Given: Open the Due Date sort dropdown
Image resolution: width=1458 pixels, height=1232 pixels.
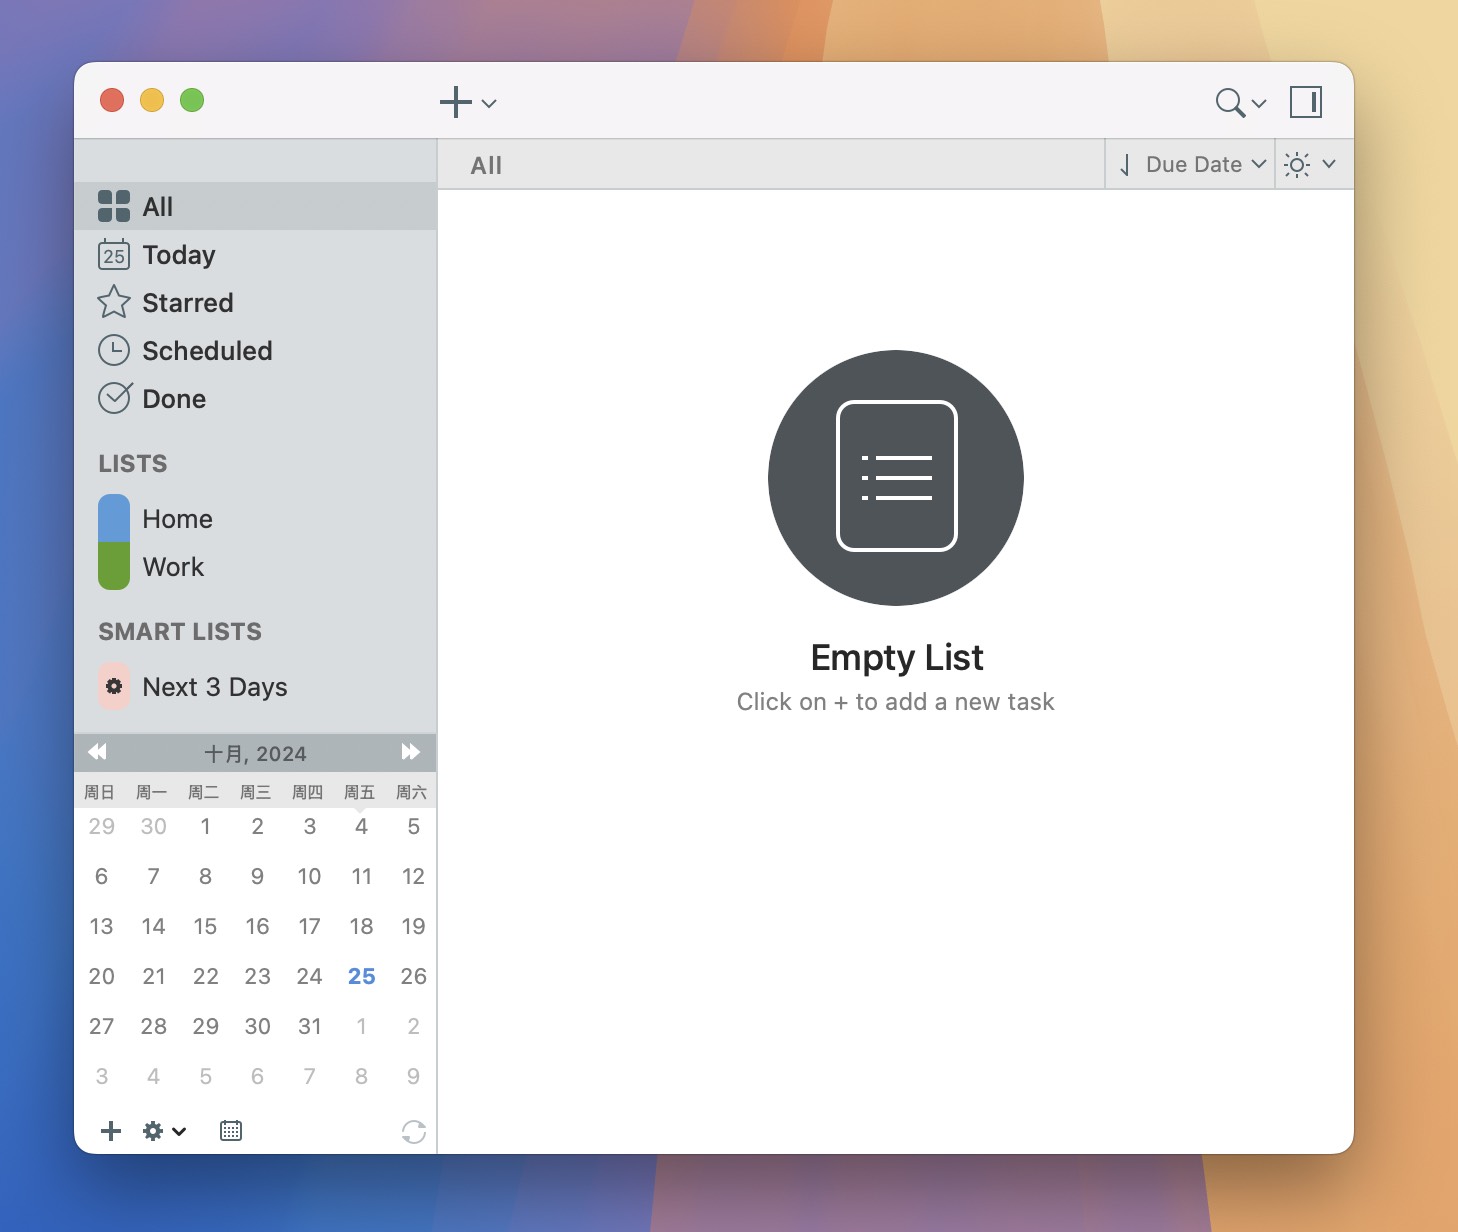Looking at the screenshot, I should (1196, 164).
